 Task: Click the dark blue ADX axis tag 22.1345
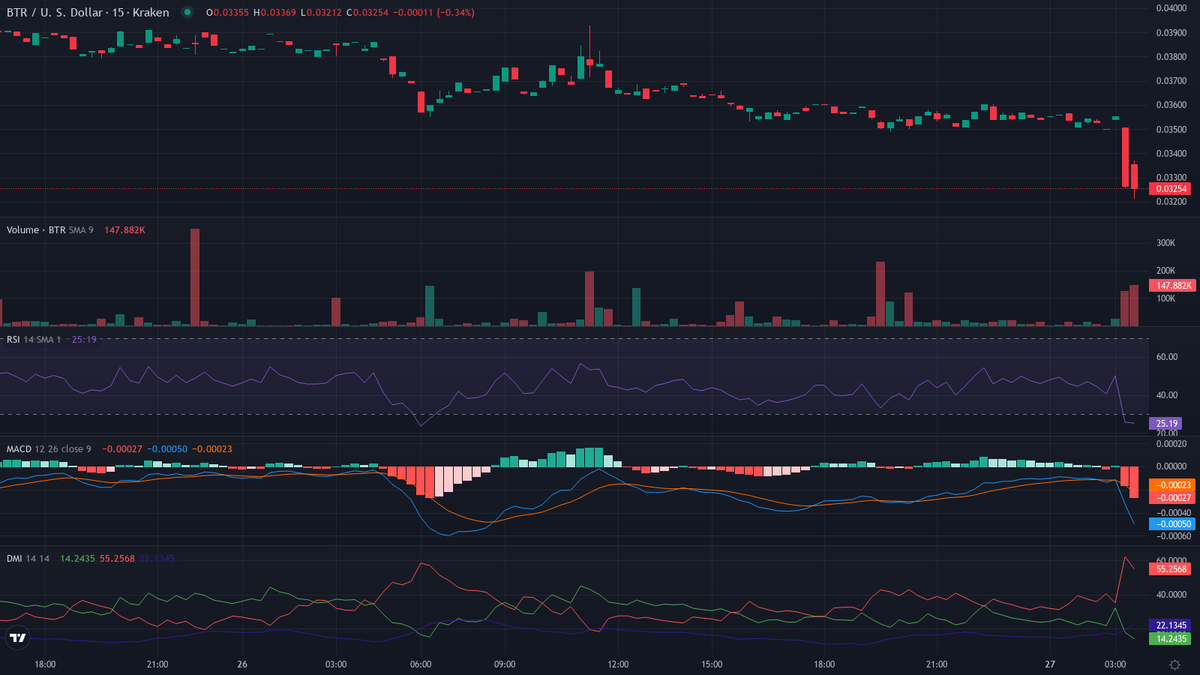tap(1172, 624)
